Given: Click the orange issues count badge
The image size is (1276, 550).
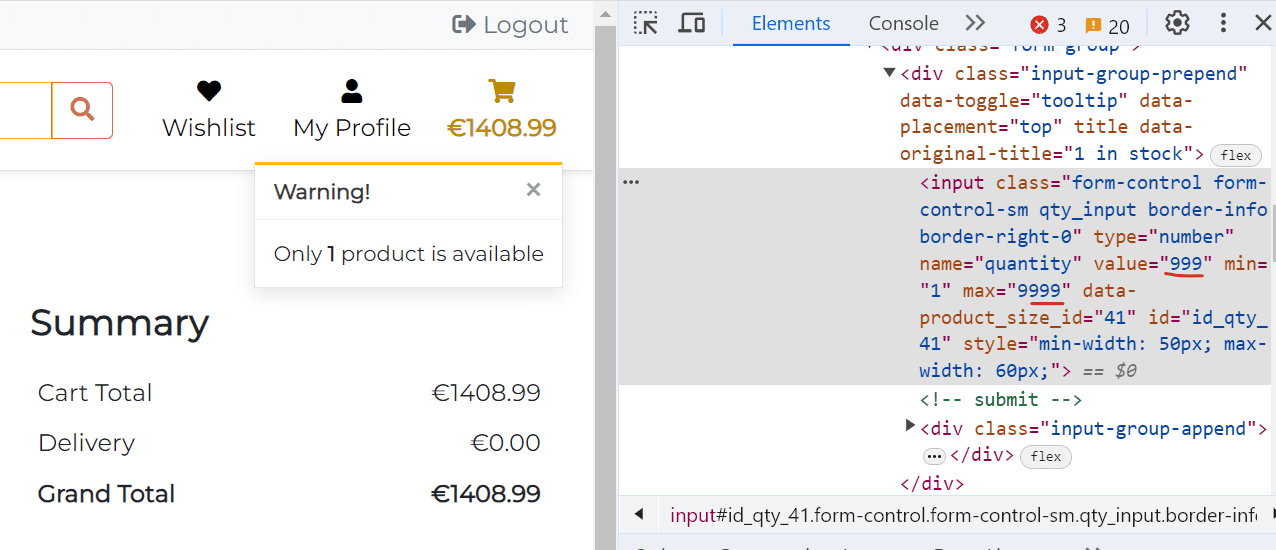Looking at the screenshot, I should [x=1107, y=25].
